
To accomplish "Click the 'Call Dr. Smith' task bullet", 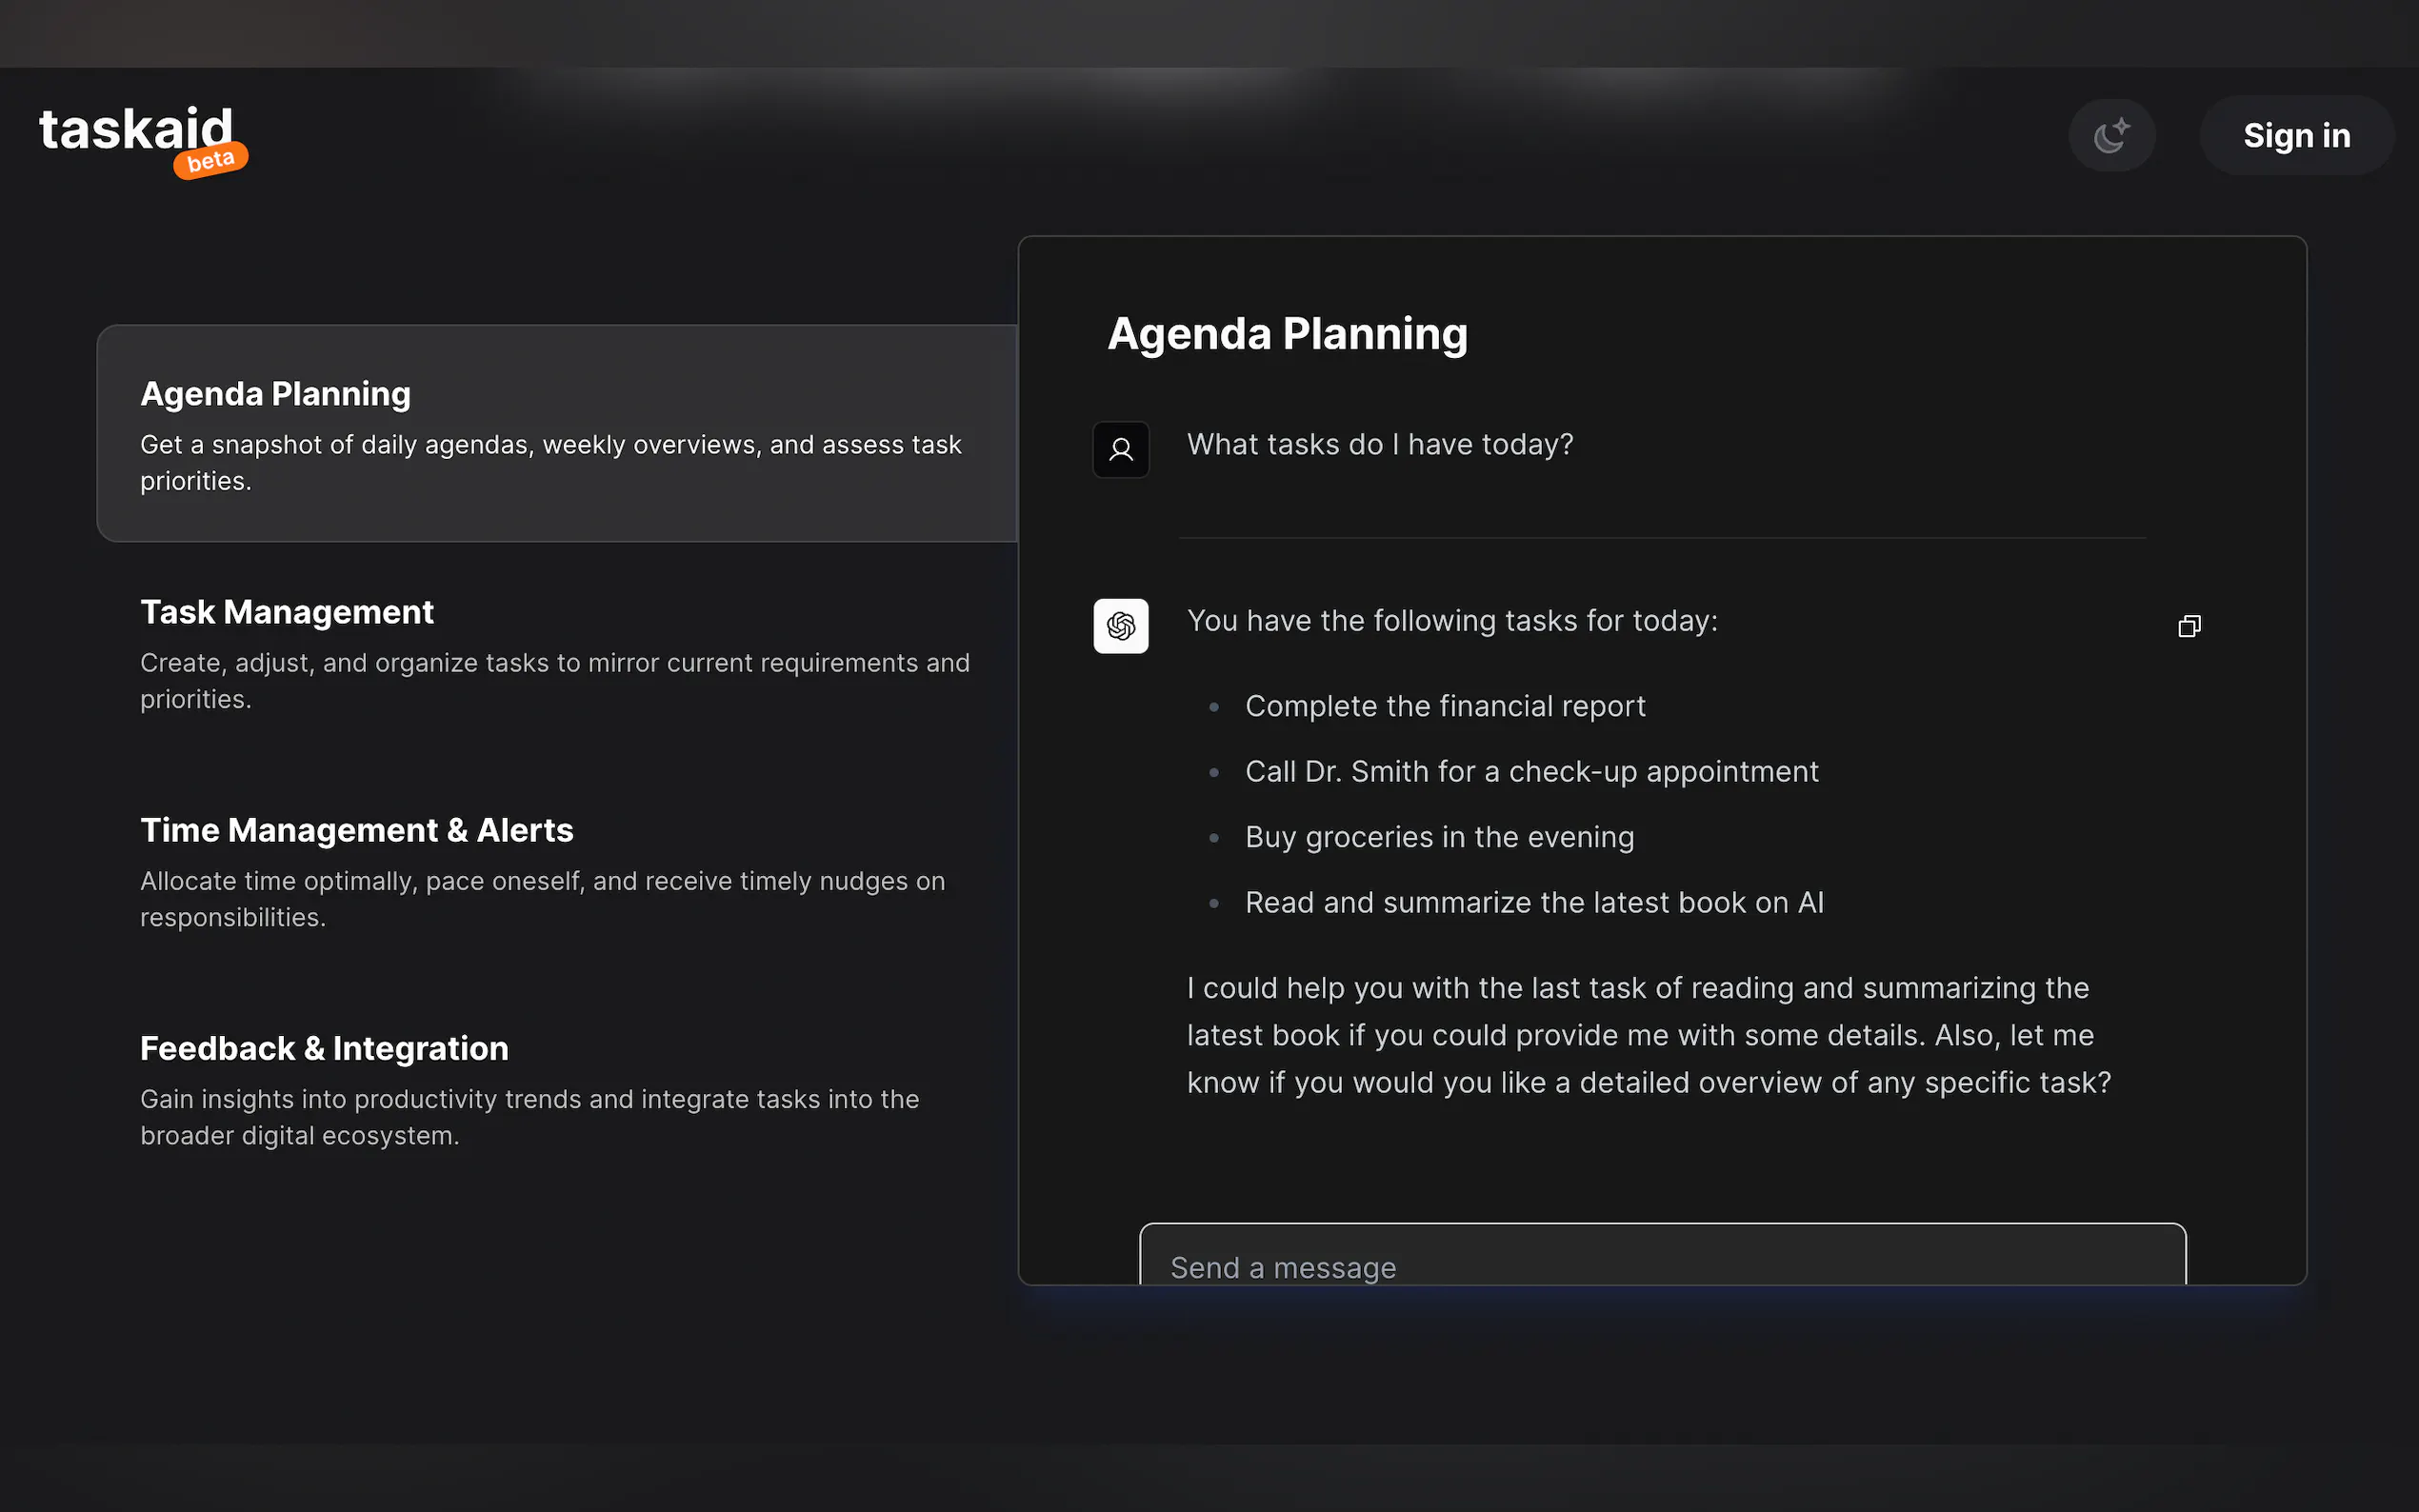I will pos(1531,772).
